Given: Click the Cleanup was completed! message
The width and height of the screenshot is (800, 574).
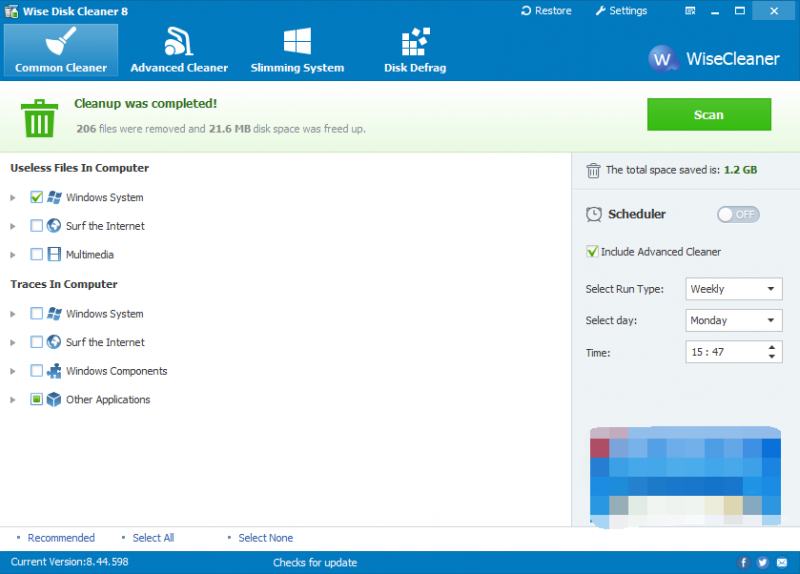Looking at the screenshot, I should tap(145, 104).
